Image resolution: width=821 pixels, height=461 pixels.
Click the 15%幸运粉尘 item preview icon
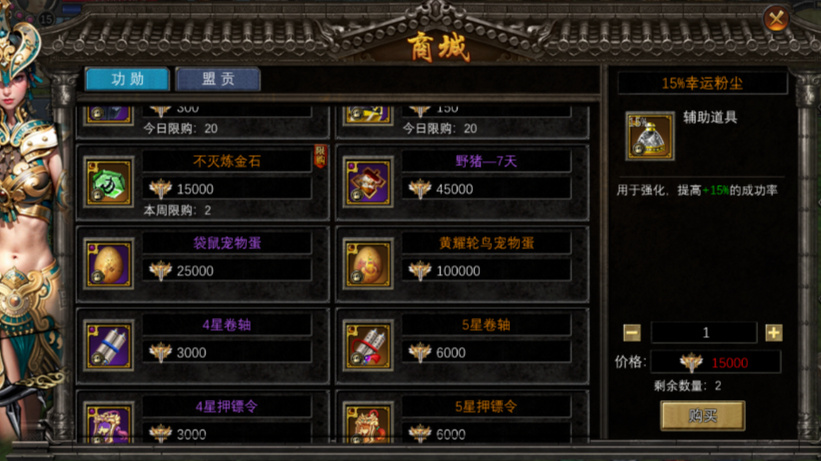[650, 136]
